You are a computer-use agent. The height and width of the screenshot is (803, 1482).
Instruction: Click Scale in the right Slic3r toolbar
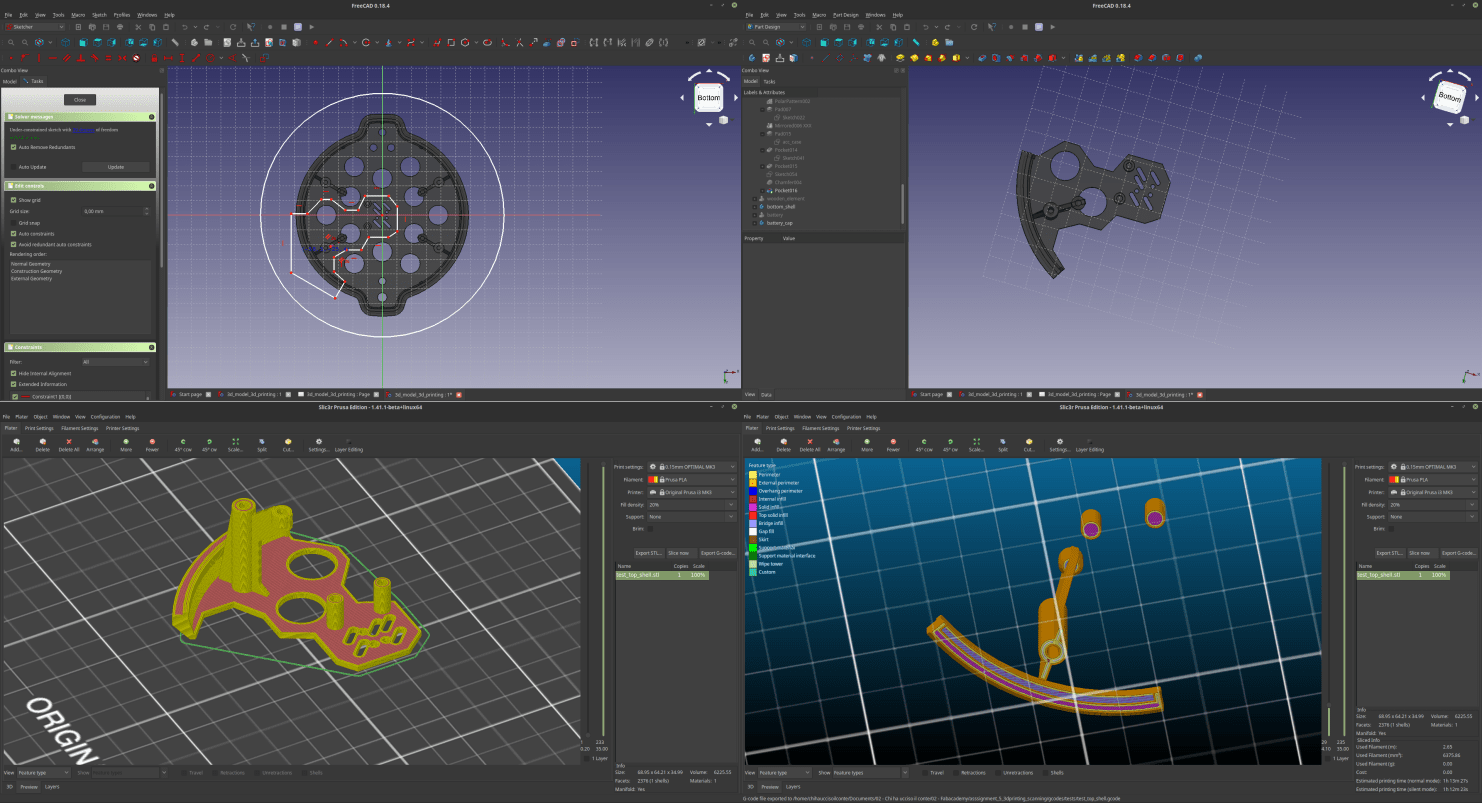976,445
